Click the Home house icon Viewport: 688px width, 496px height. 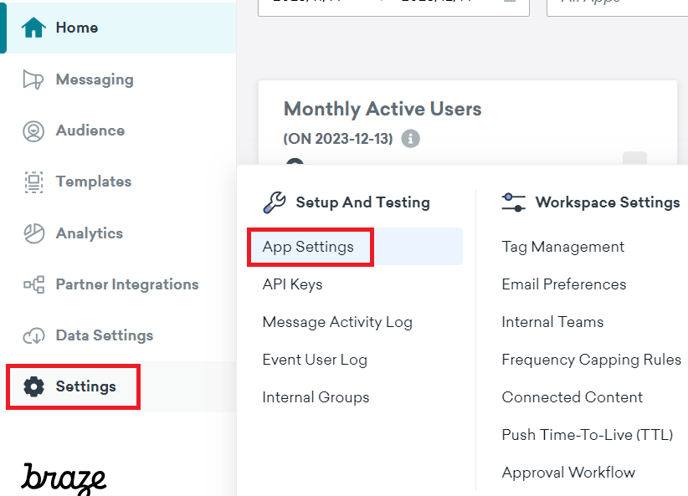(34, 28)
